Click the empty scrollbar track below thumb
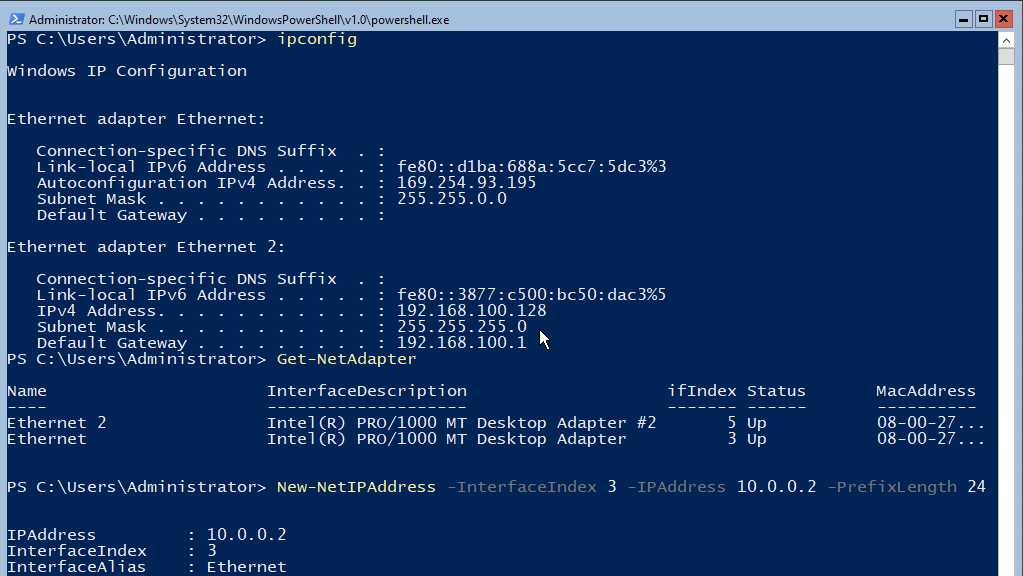Screen dimensions: 1023x576 pyautogui.click(x=1006, y=320)
